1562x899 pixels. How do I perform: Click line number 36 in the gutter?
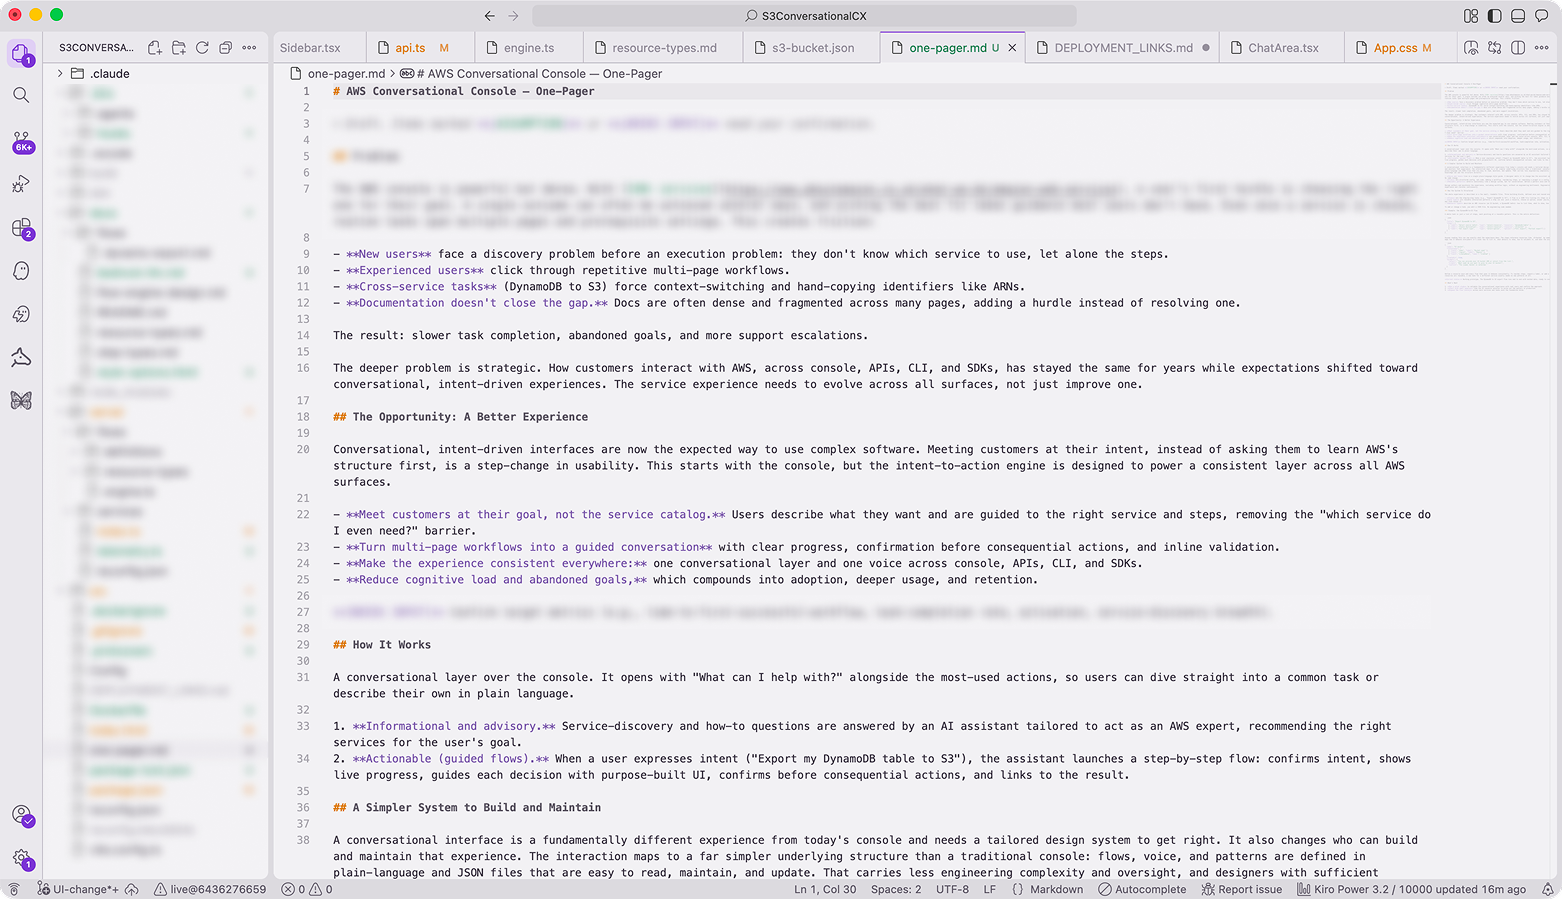point(303,808)
